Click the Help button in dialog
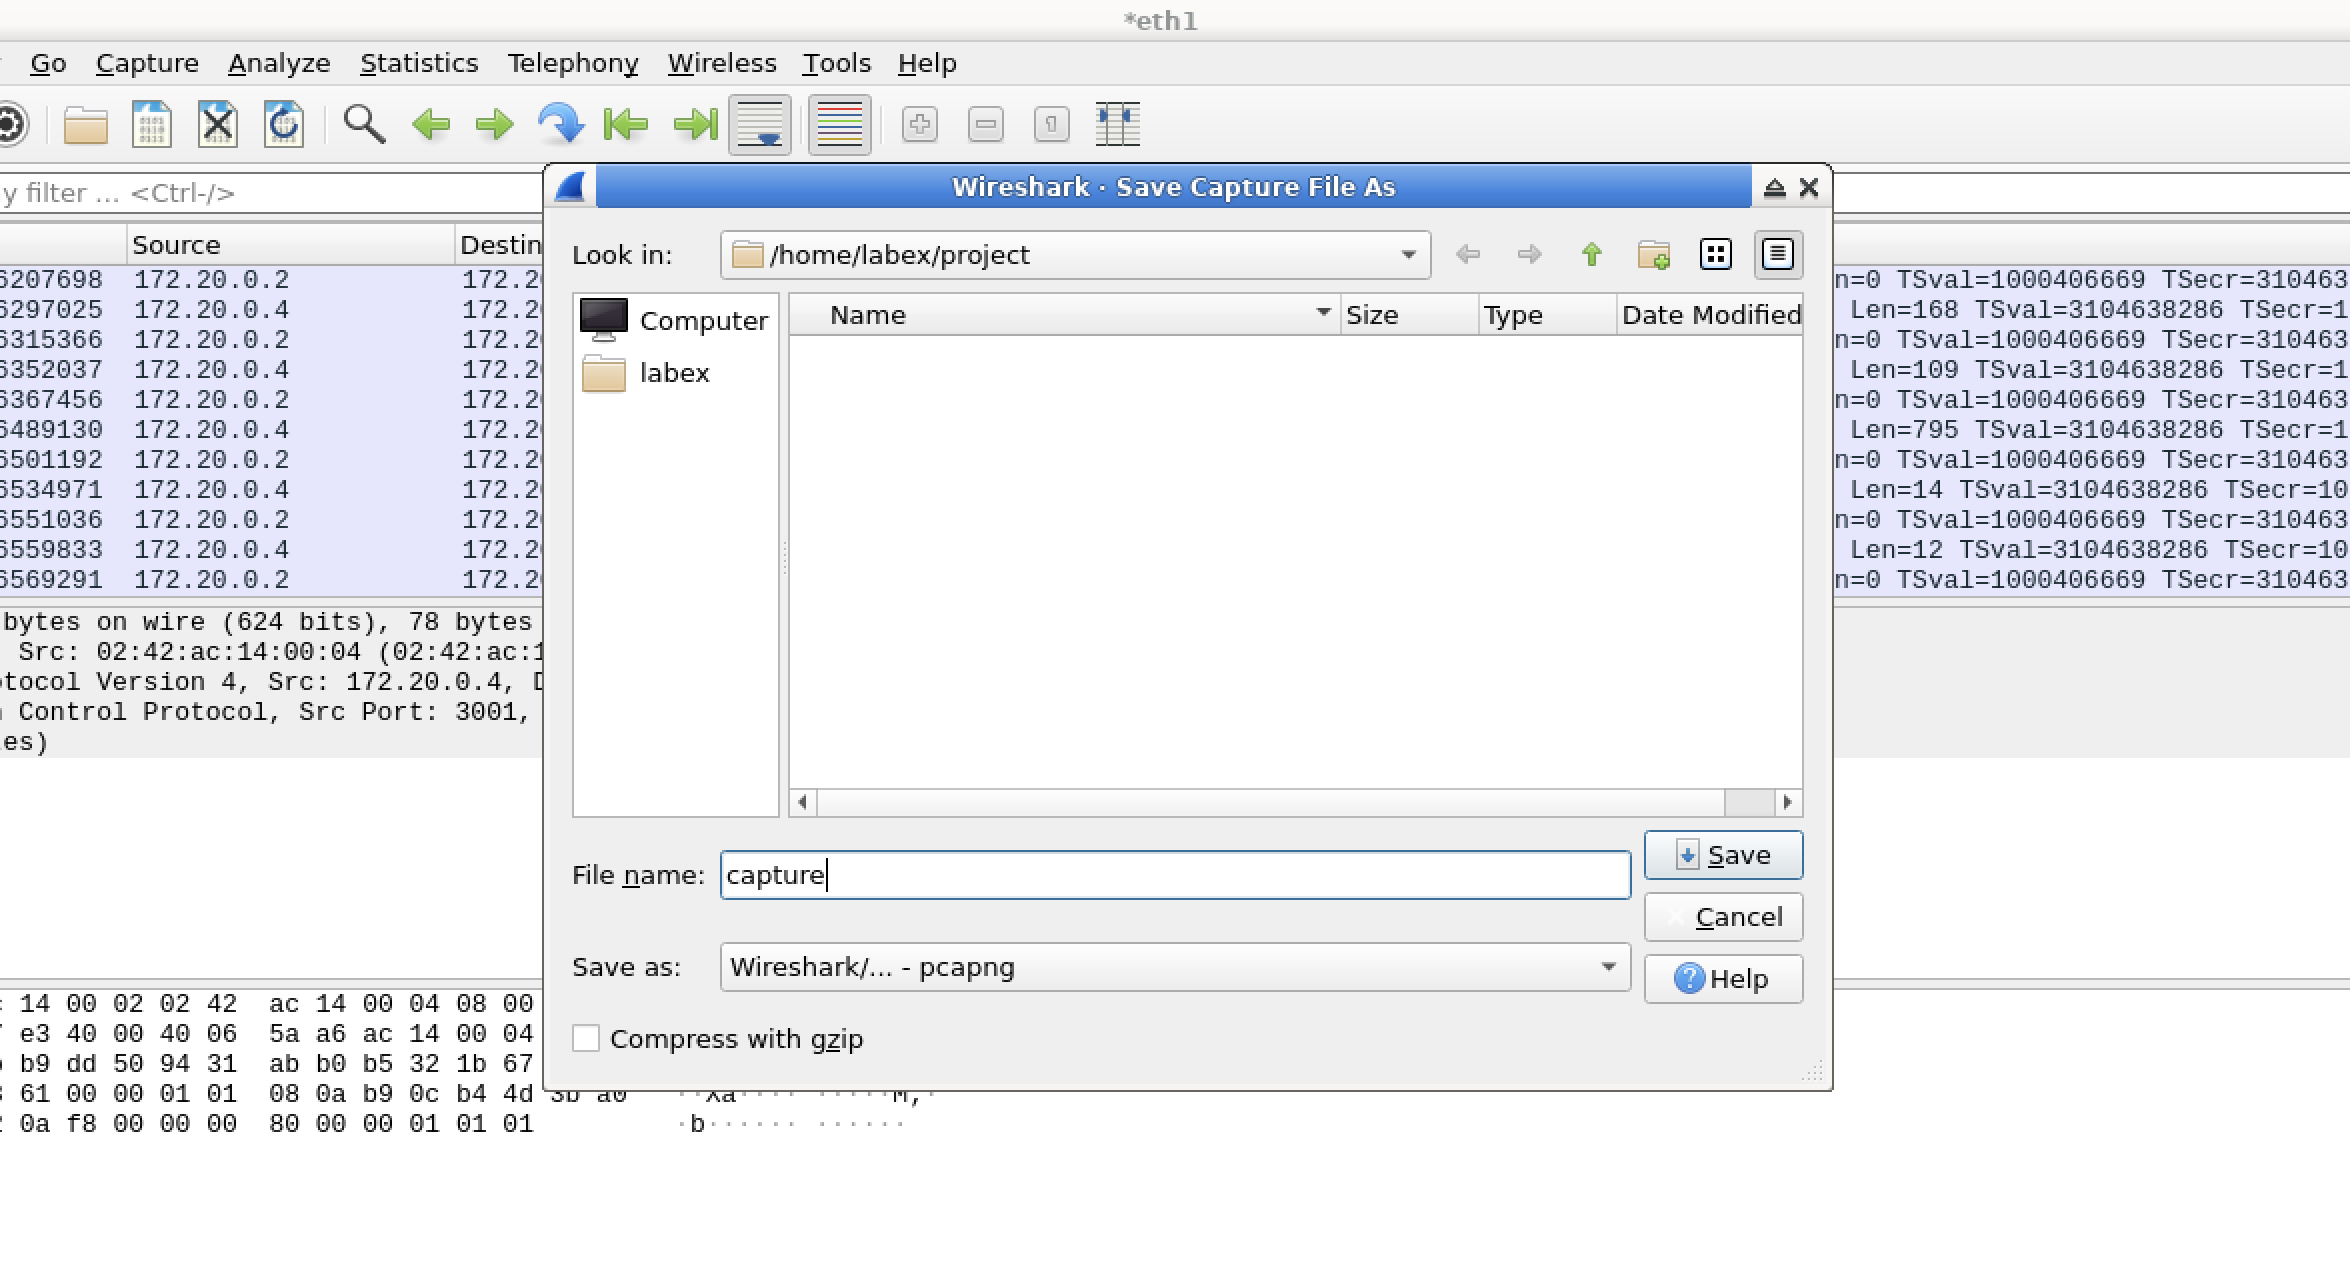The width and height of the screenshot is (2350, 1262). pos(1722,978)
